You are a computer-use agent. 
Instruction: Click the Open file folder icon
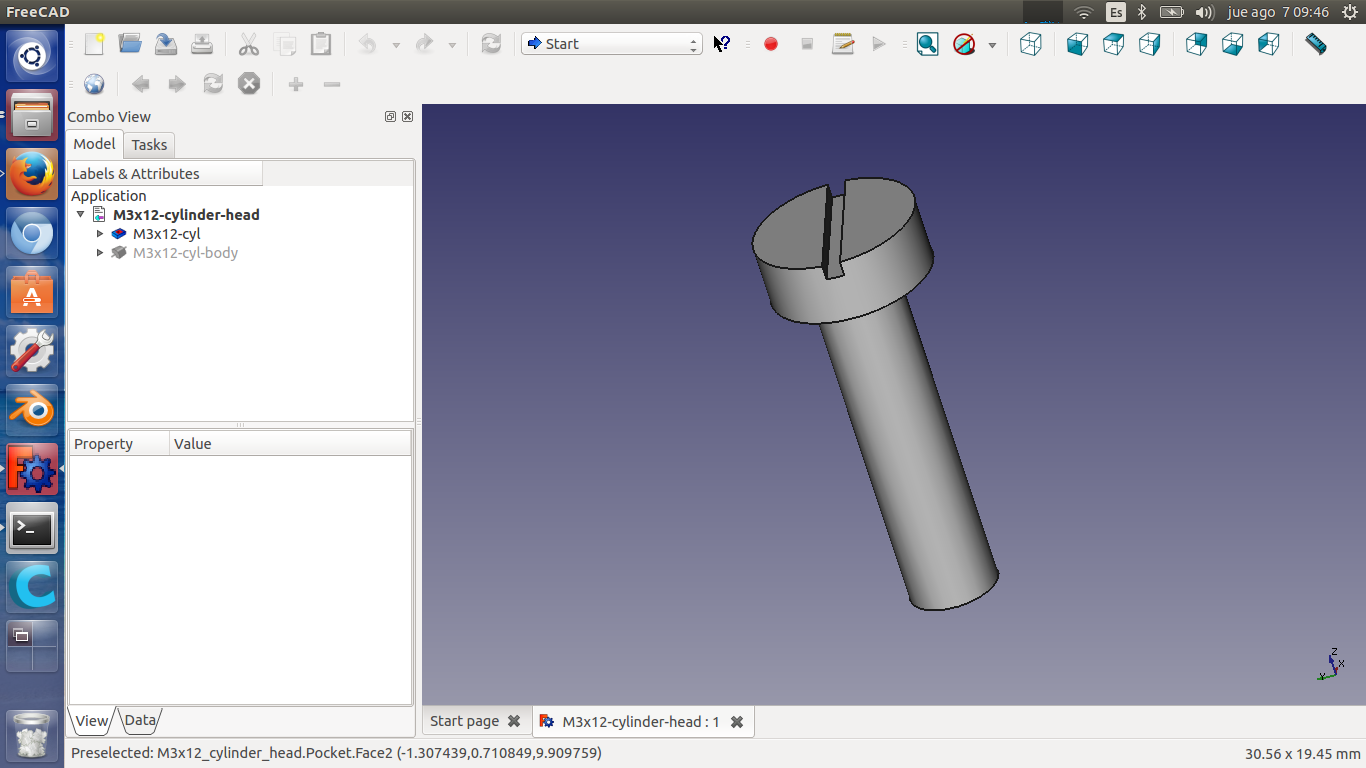[x=130, y=44]
